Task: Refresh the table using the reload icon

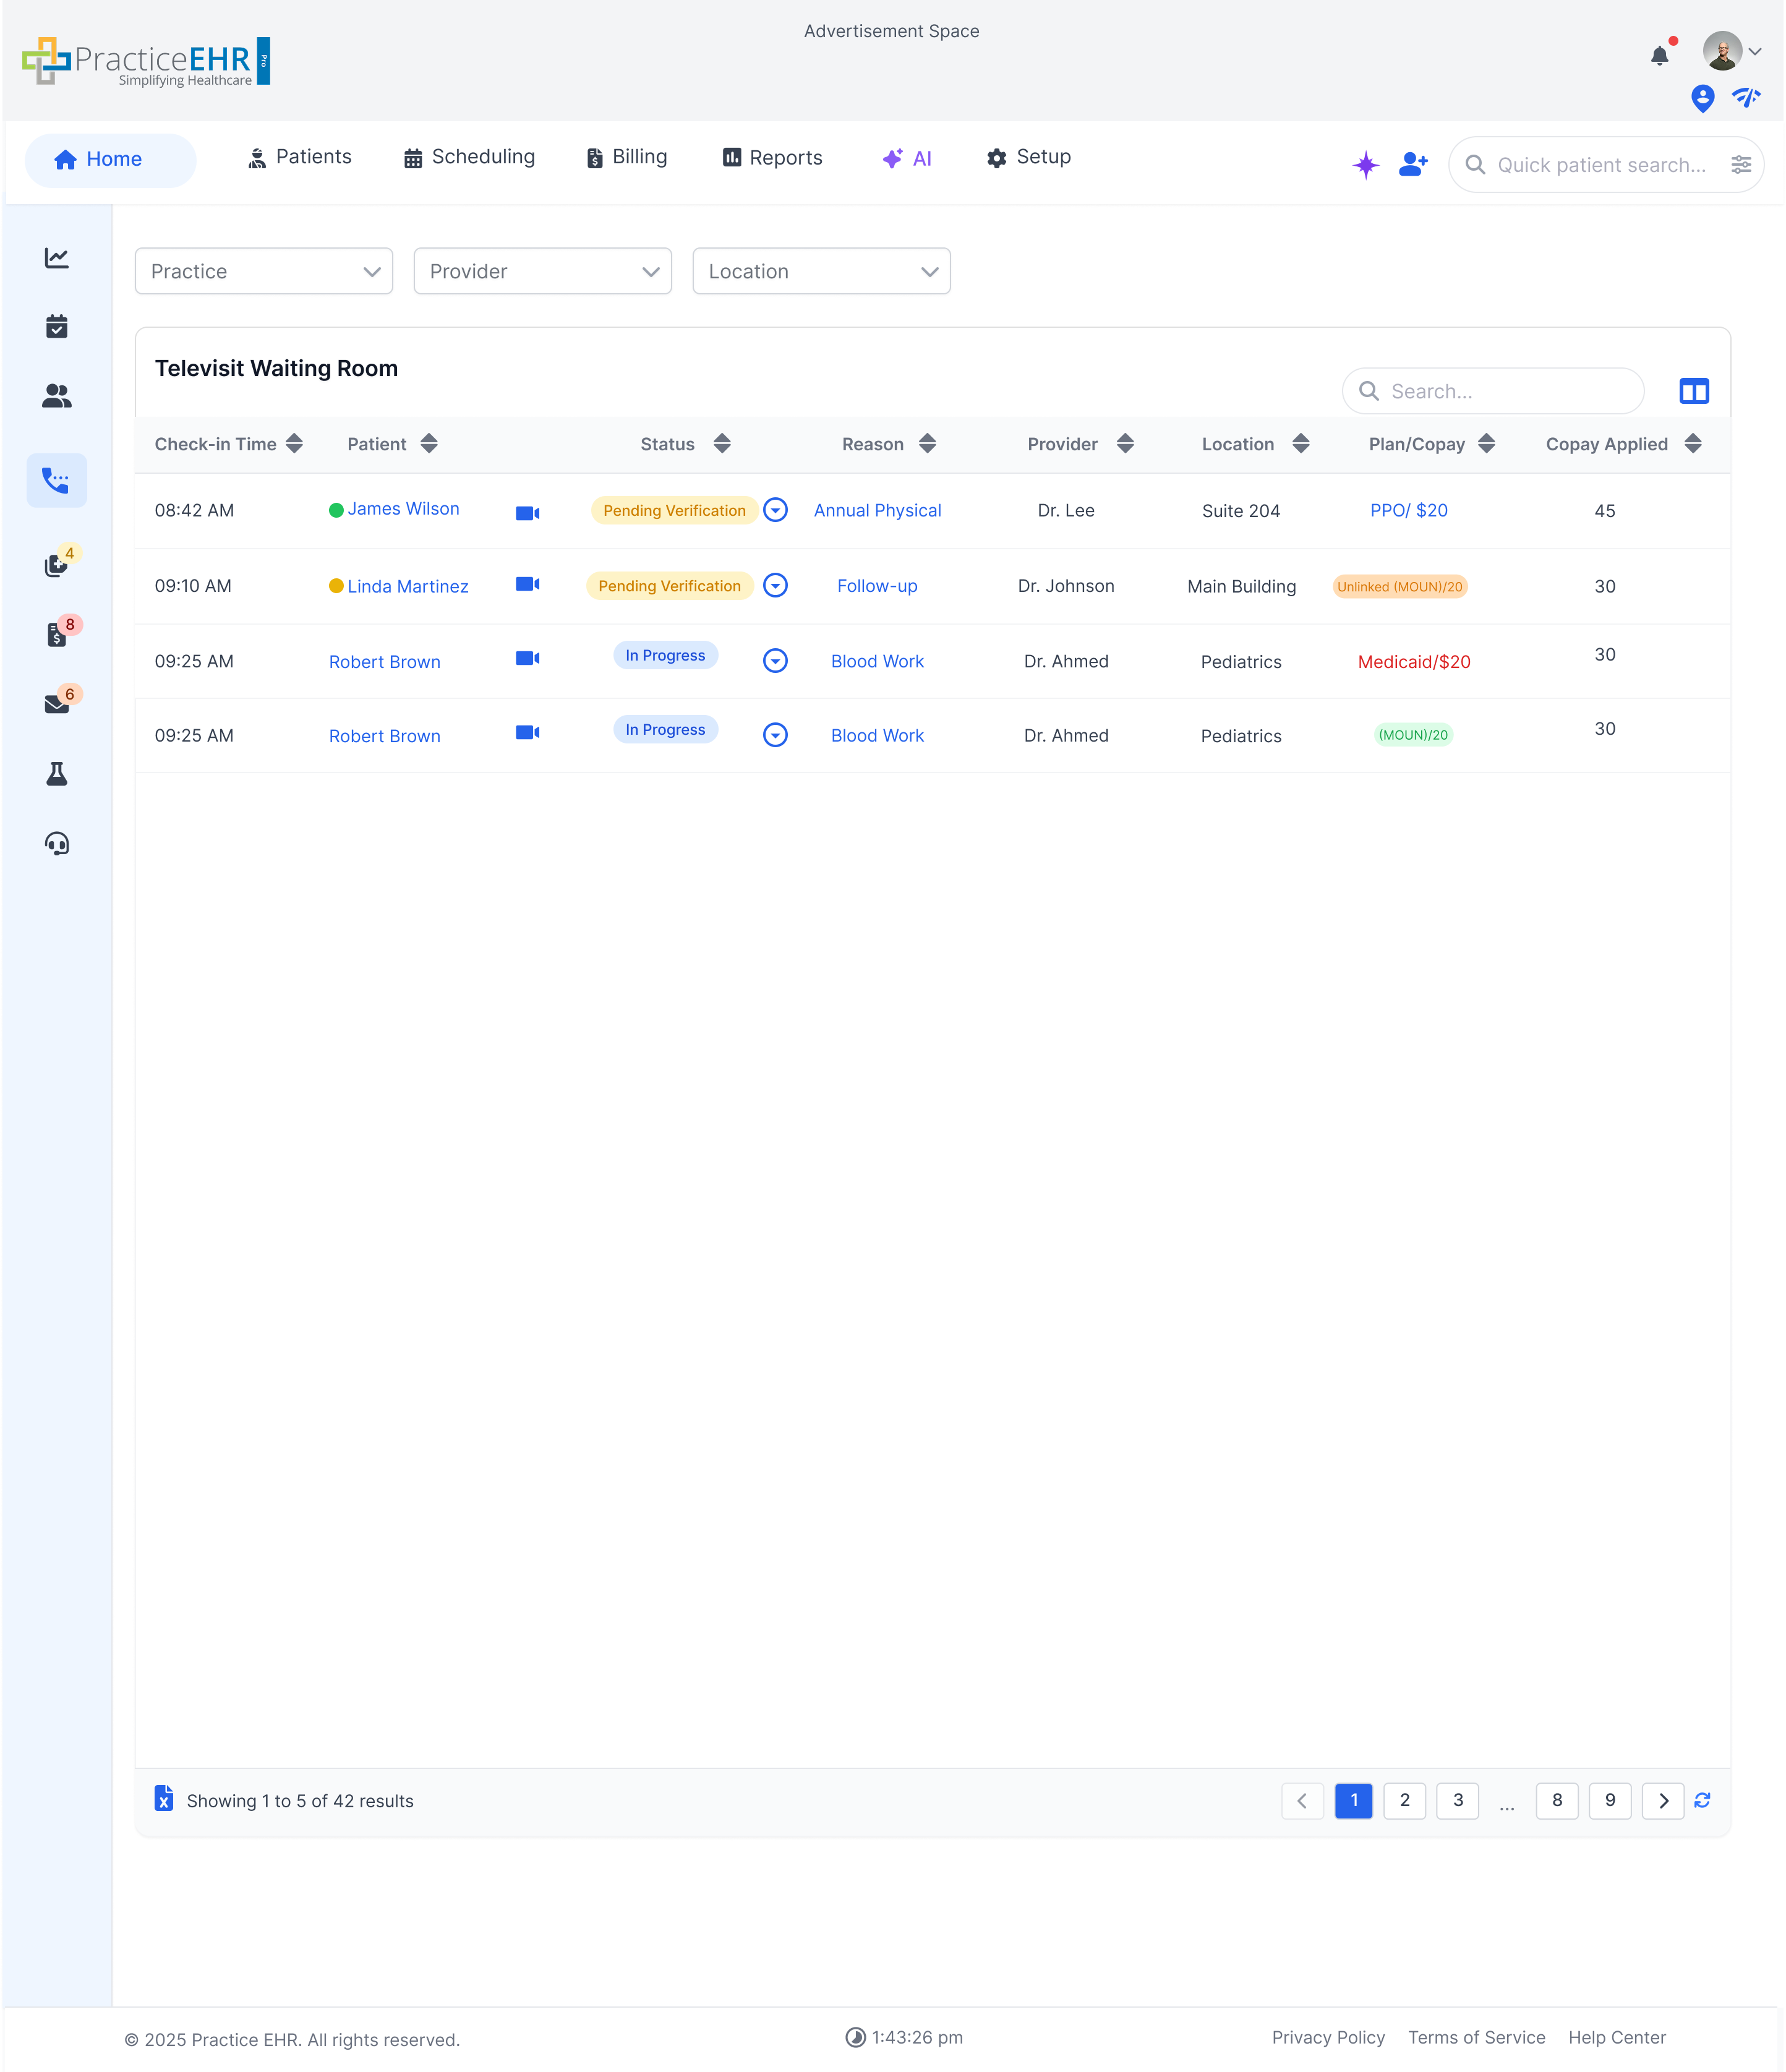Action: (1702, 1800)
